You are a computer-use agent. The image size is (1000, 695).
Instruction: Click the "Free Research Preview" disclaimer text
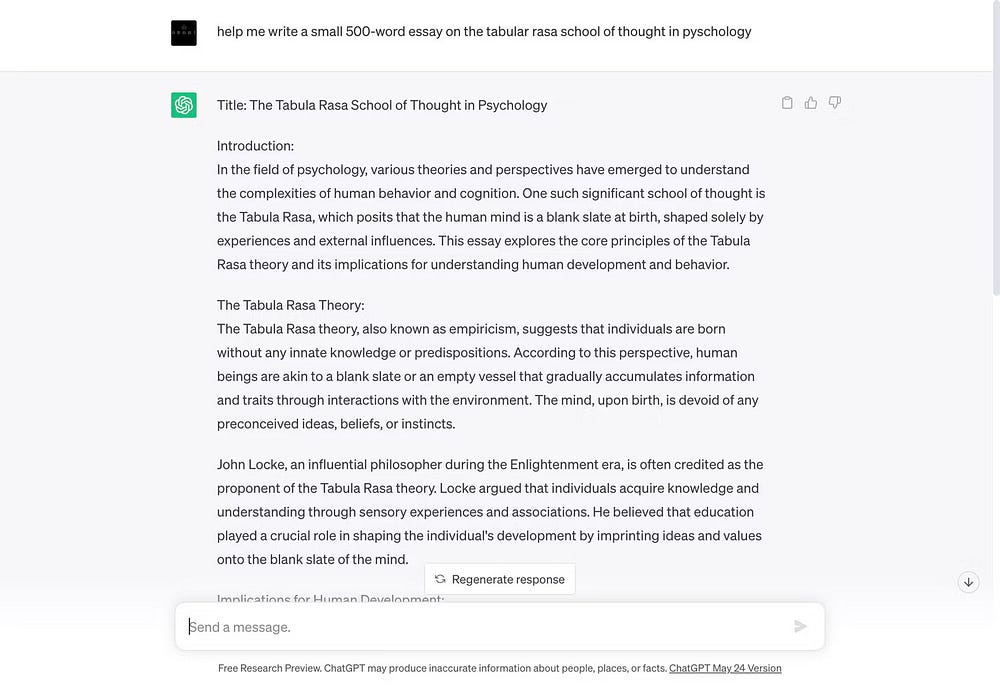(x=442, y=668)
